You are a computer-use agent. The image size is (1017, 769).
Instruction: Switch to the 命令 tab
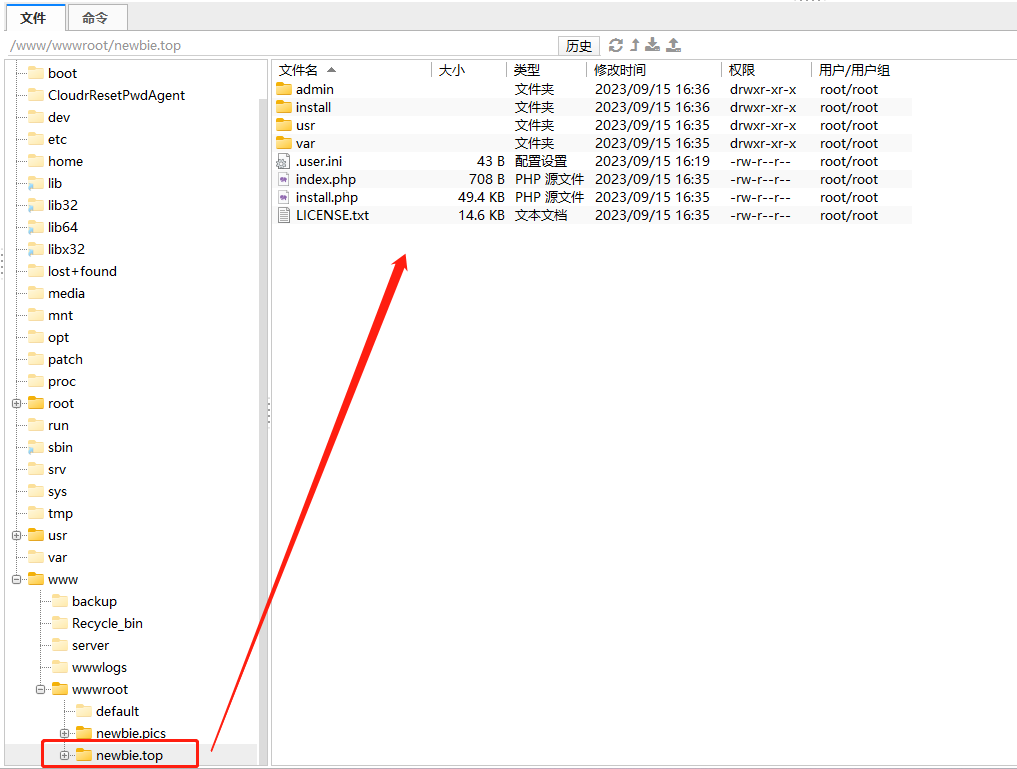pos(97,18)
